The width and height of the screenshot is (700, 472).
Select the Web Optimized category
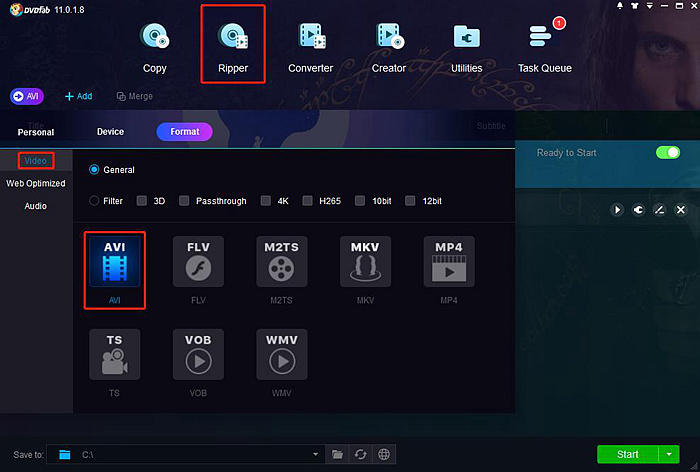point(36,184)
